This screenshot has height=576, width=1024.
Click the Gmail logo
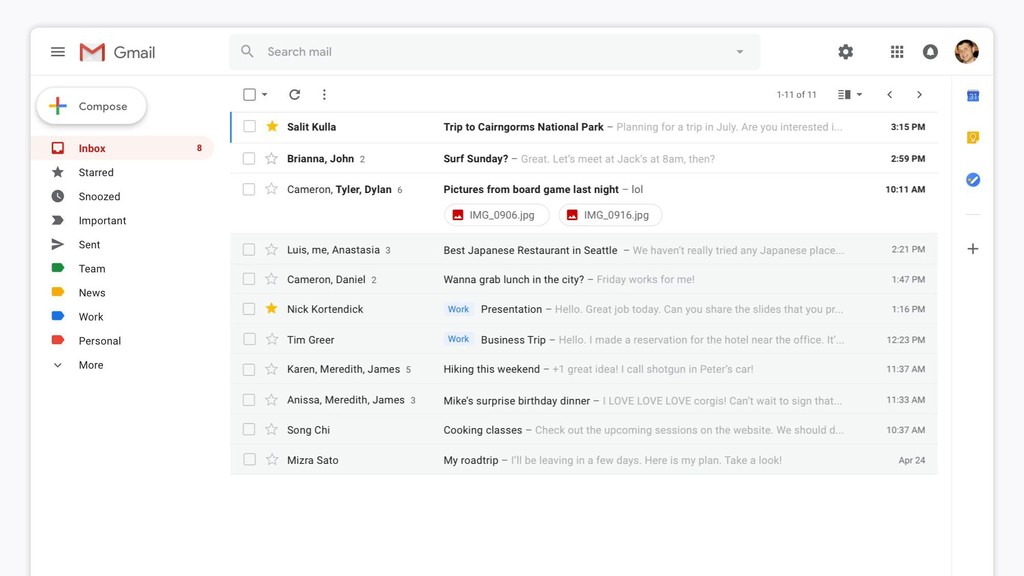point(117,52)
